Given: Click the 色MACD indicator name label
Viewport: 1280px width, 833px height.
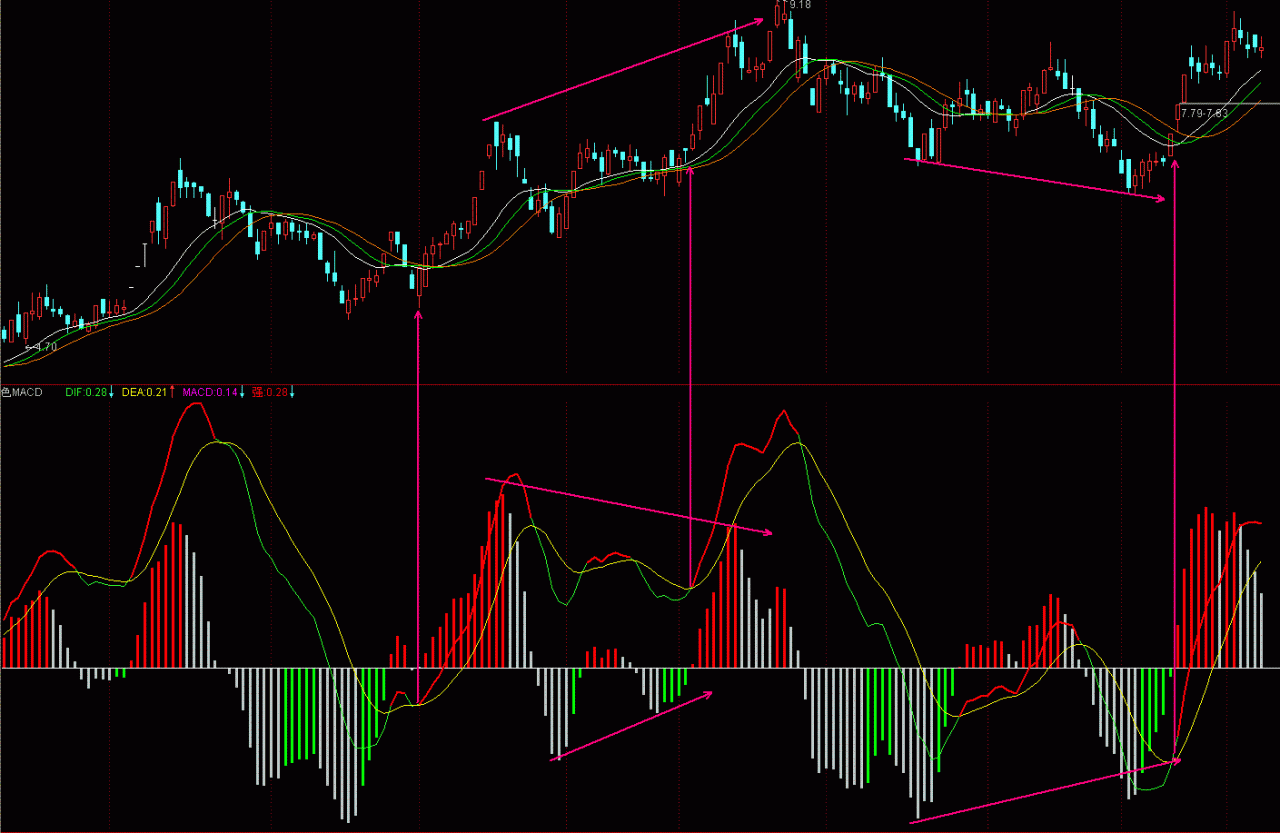Looking at the screenshot, I should point(22,393).
